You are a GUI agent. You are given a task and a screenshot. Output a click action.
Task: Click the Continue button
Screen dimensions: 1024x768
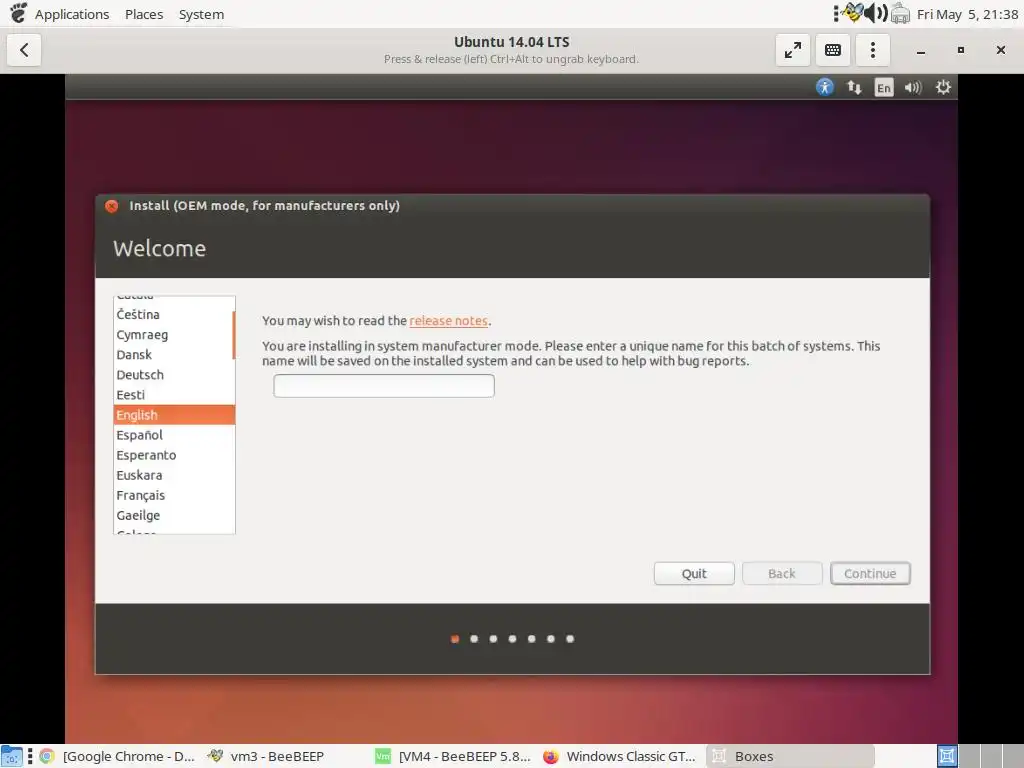point(870,573)
